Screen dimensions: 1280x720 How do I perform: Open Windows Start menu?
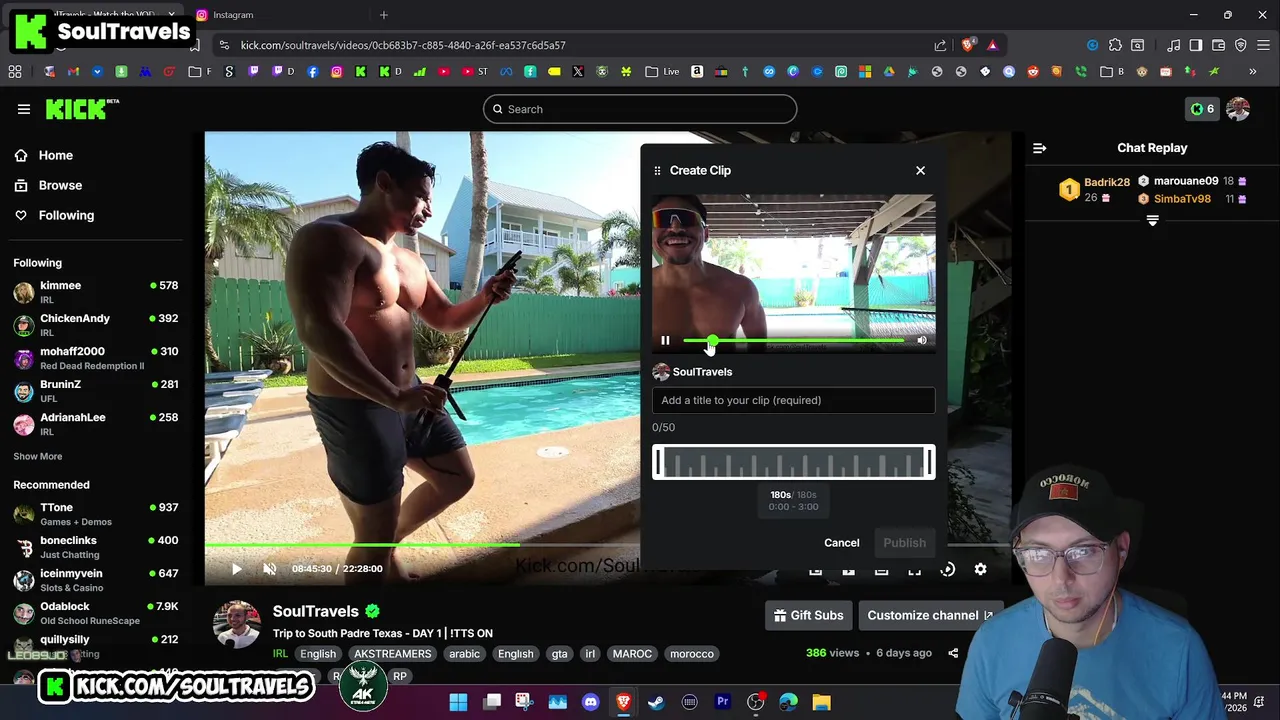[x=458, y=702]
